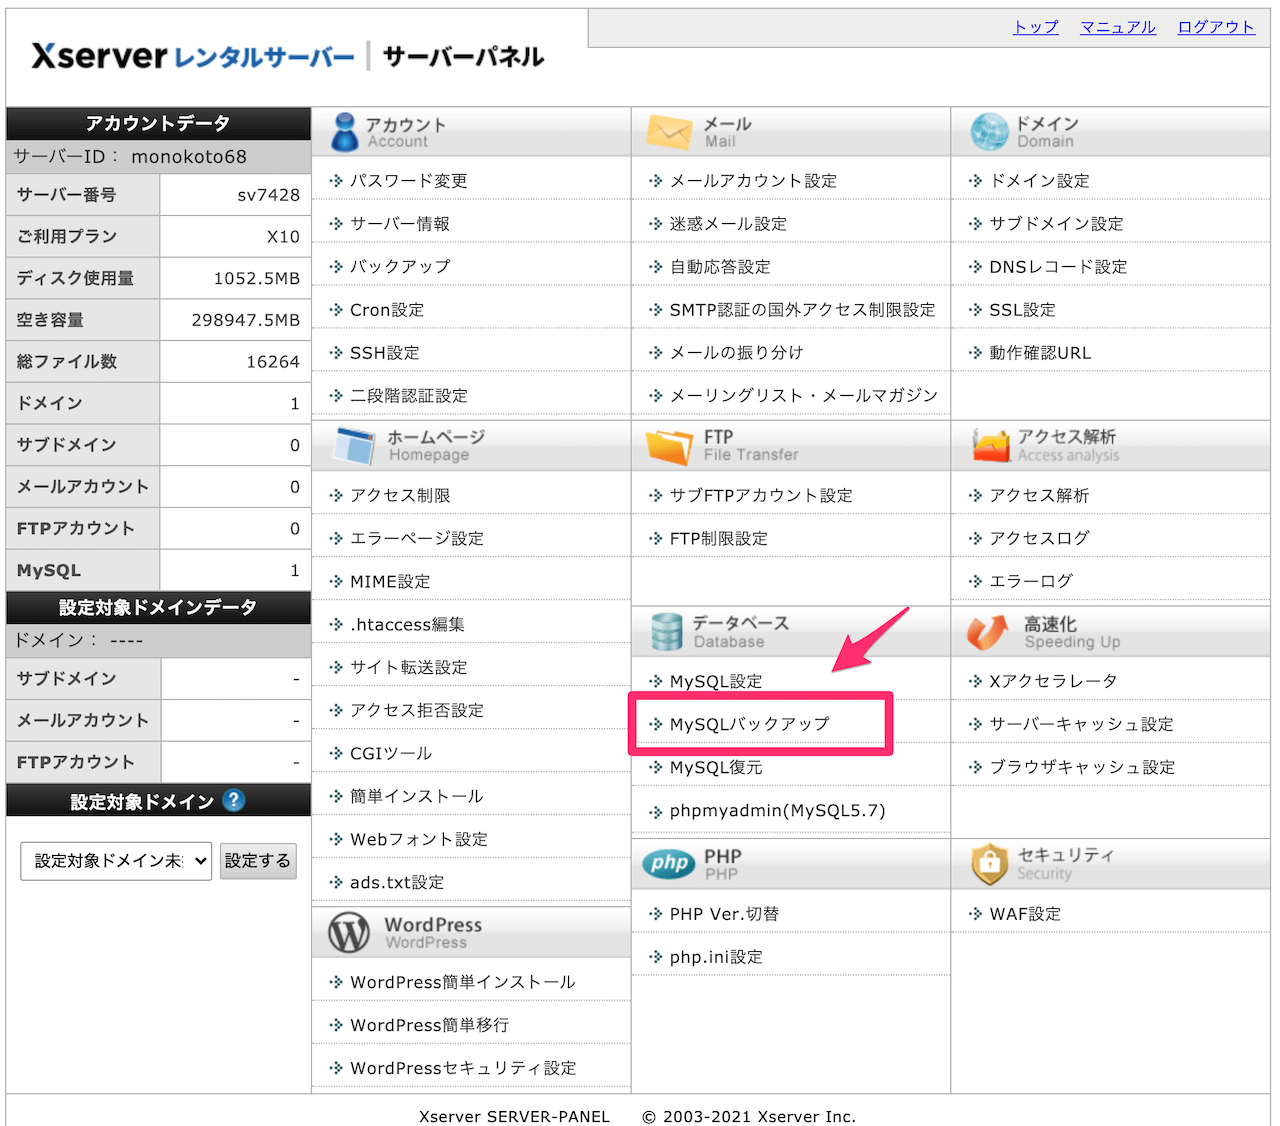Viewport: 1280px width, 1126px height.
Task: Click the FTP folder icon
Action: coord(669,446)
